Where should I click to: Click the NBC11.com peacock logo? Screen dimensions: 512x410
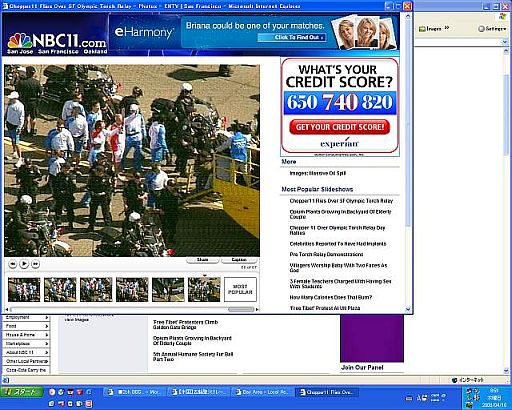[20, 41]
